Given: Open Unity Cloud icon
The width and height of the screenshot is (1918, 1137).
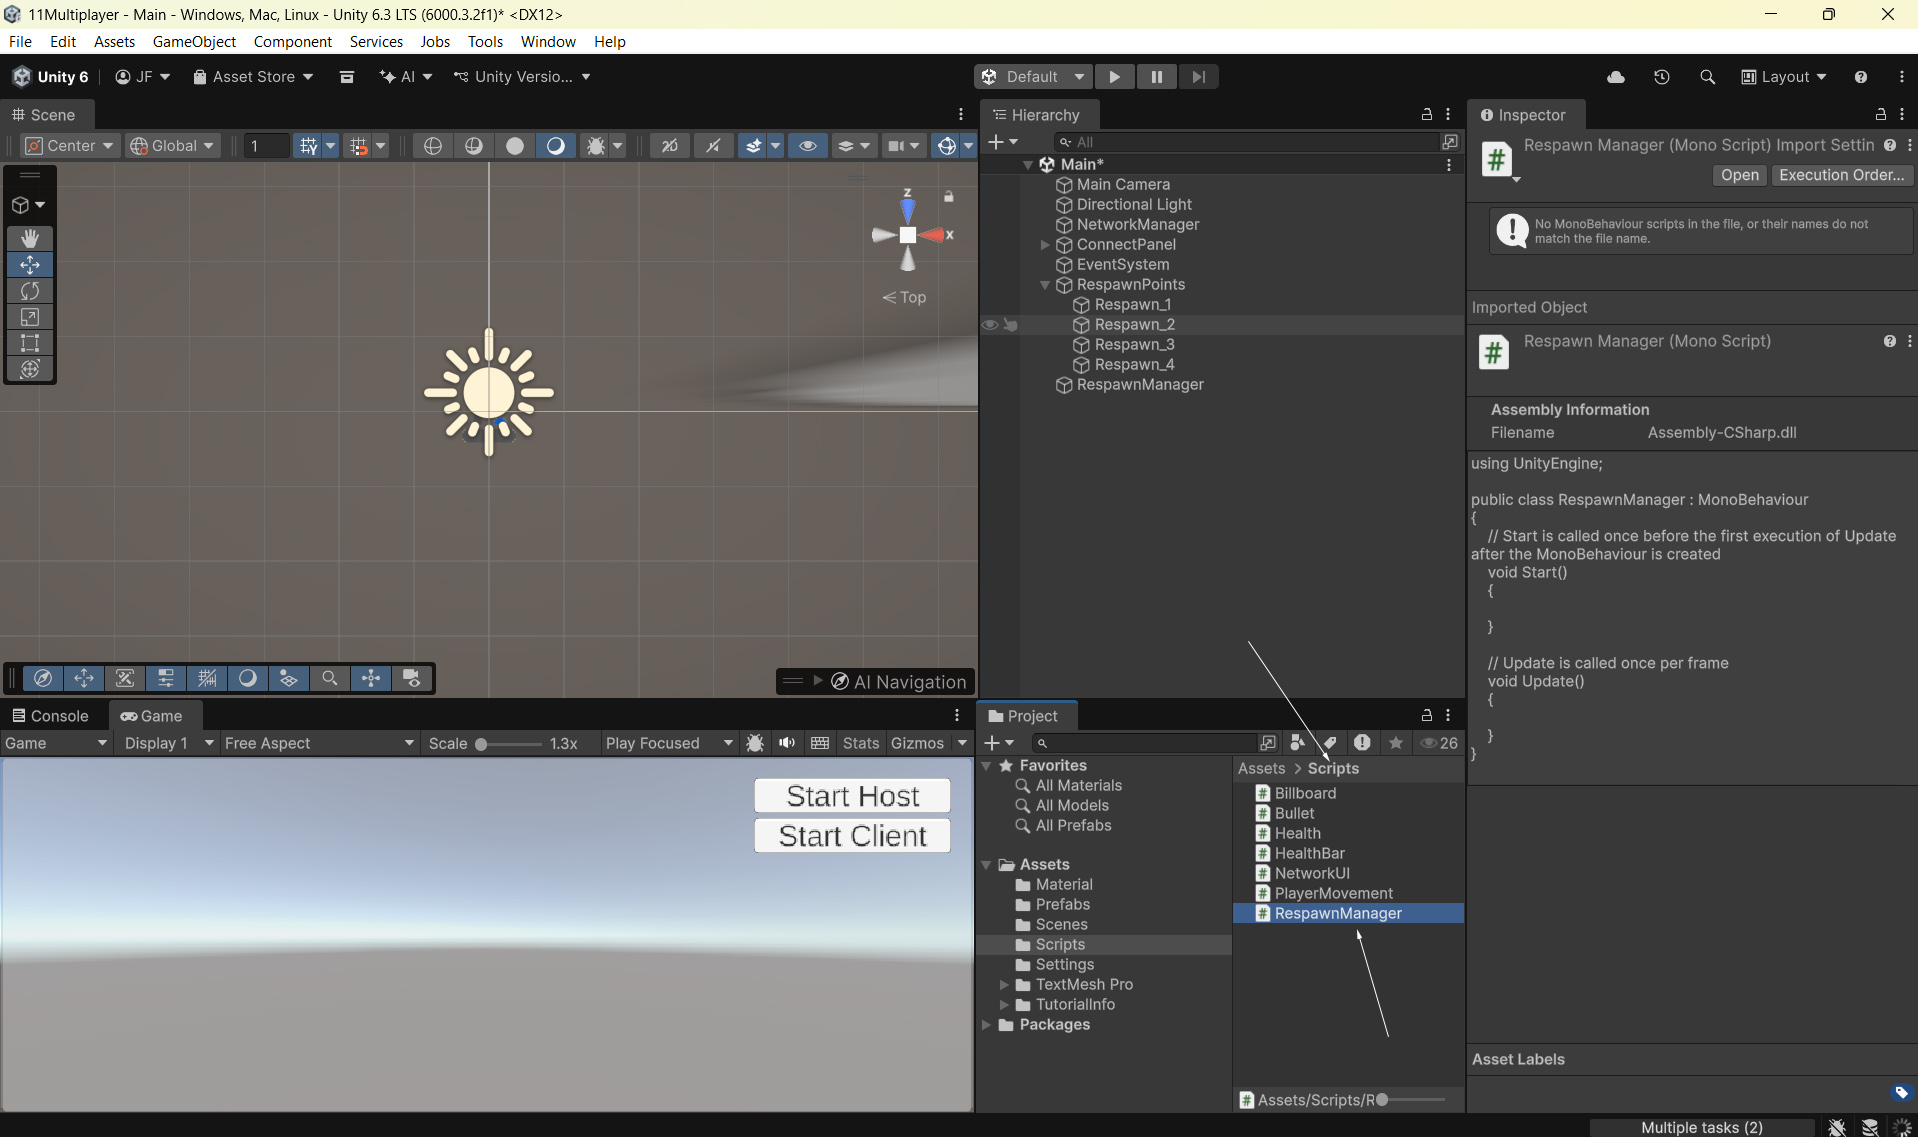Looking at the screenshot, I should [1615, 77].
